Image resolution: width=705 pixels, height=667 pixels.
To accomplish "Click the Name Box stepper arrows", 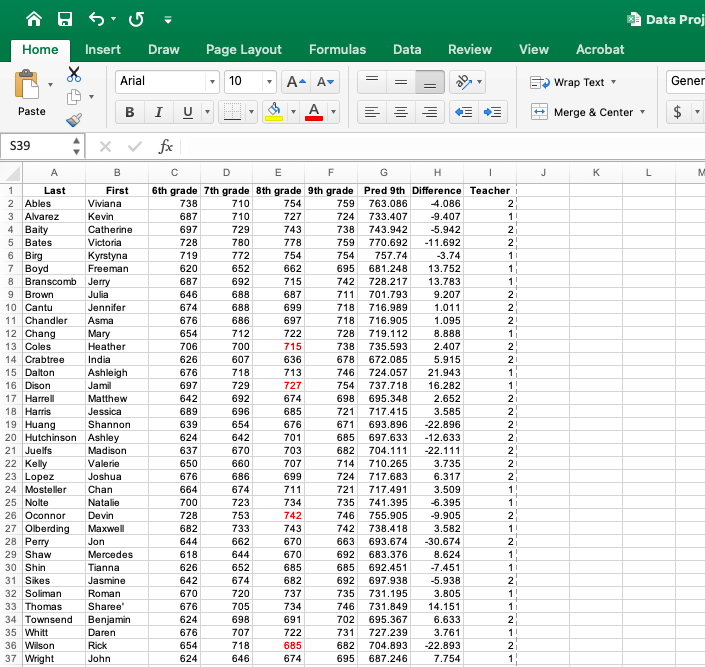I will 76,146.
